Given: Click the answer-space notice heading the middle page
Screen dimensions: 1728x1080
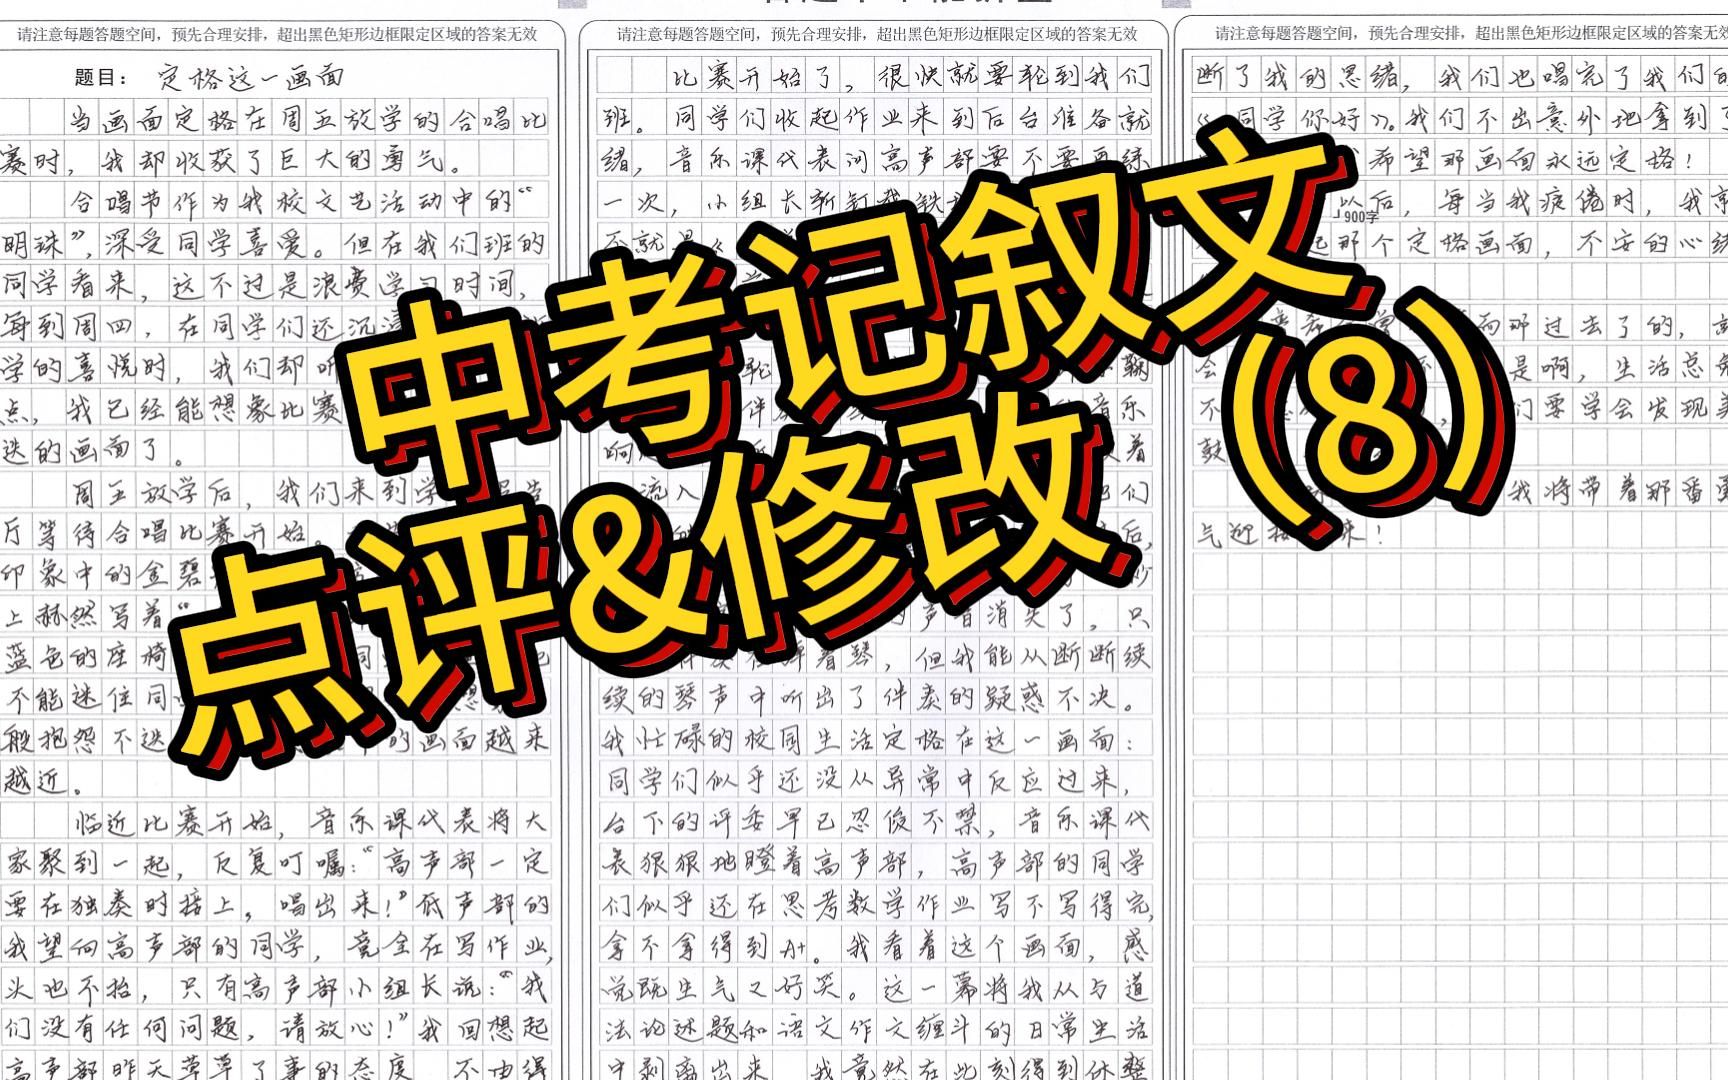Looking at the screenshot, I should click(x=877, y=33).
